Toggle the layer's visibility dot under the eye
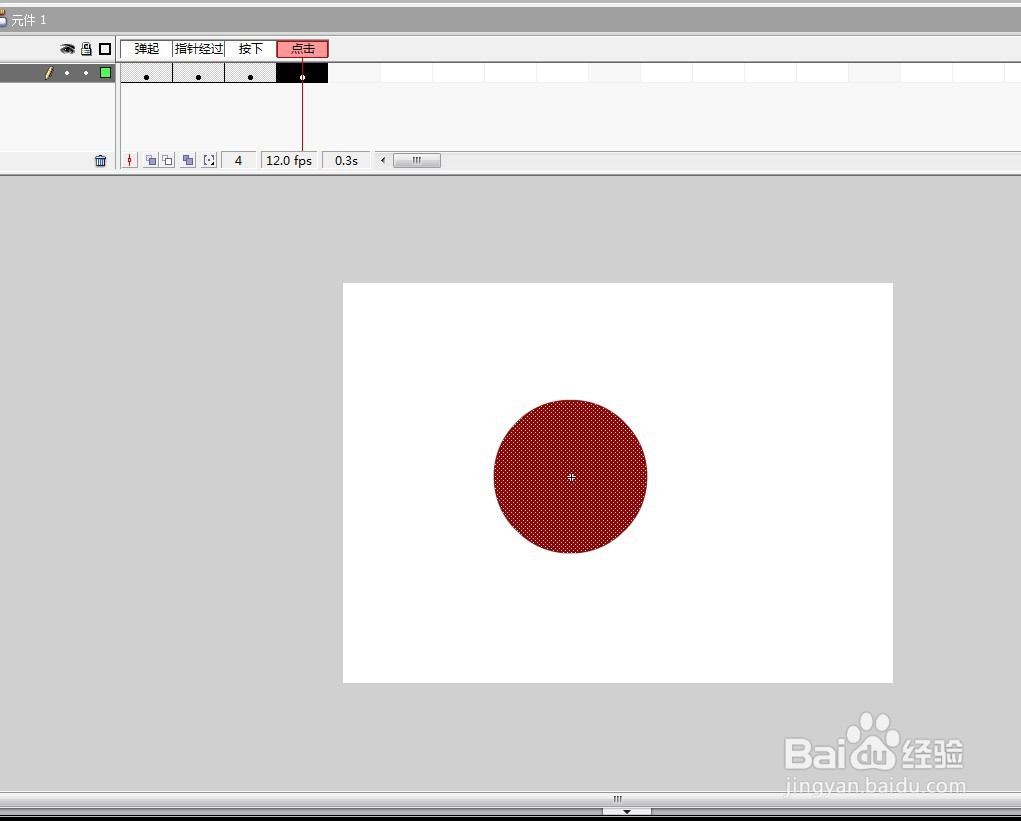 (x=67, y=73)
